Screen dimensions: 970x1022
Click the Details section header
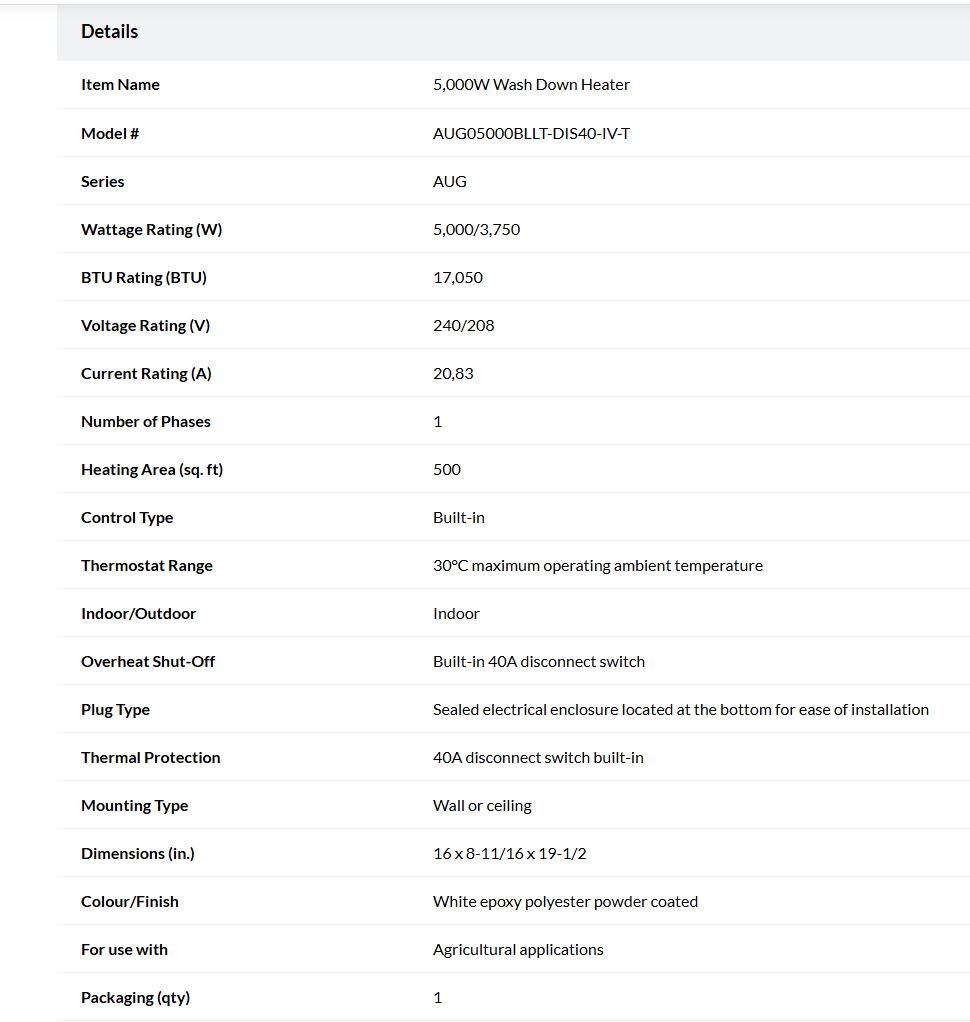click(x=110, y=31)
